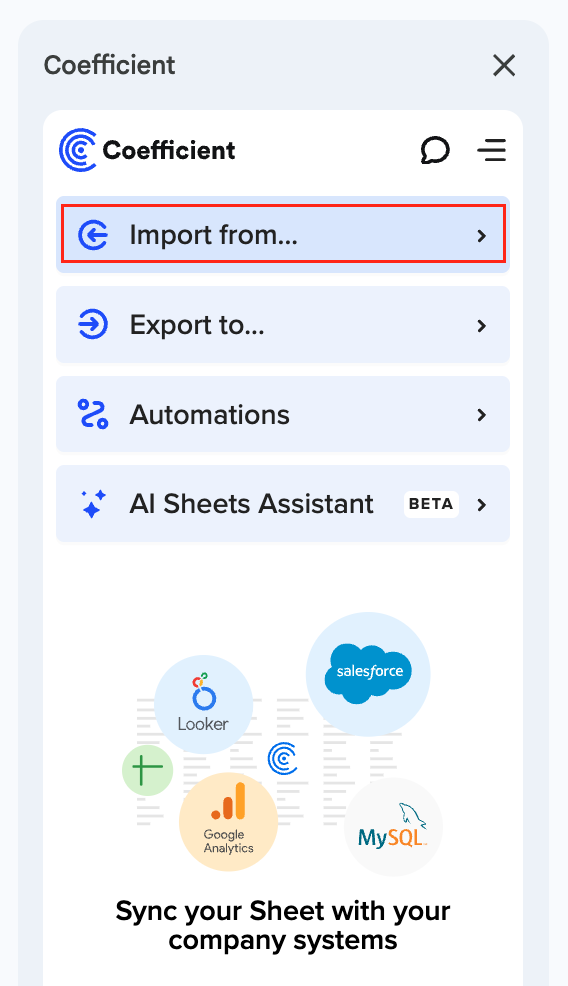Open the chat bubble icon
568x986 pixels.
435,150
